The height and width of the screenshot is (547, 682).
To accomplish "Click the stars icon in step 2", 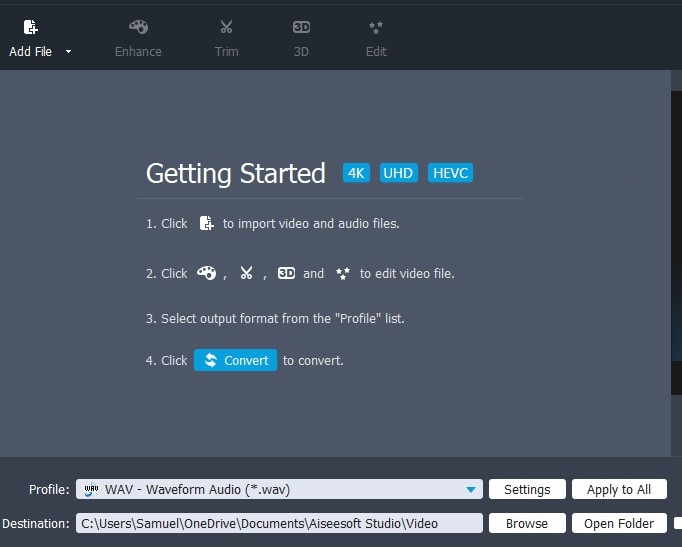I will pyautogui.click(x=343, y=274).
